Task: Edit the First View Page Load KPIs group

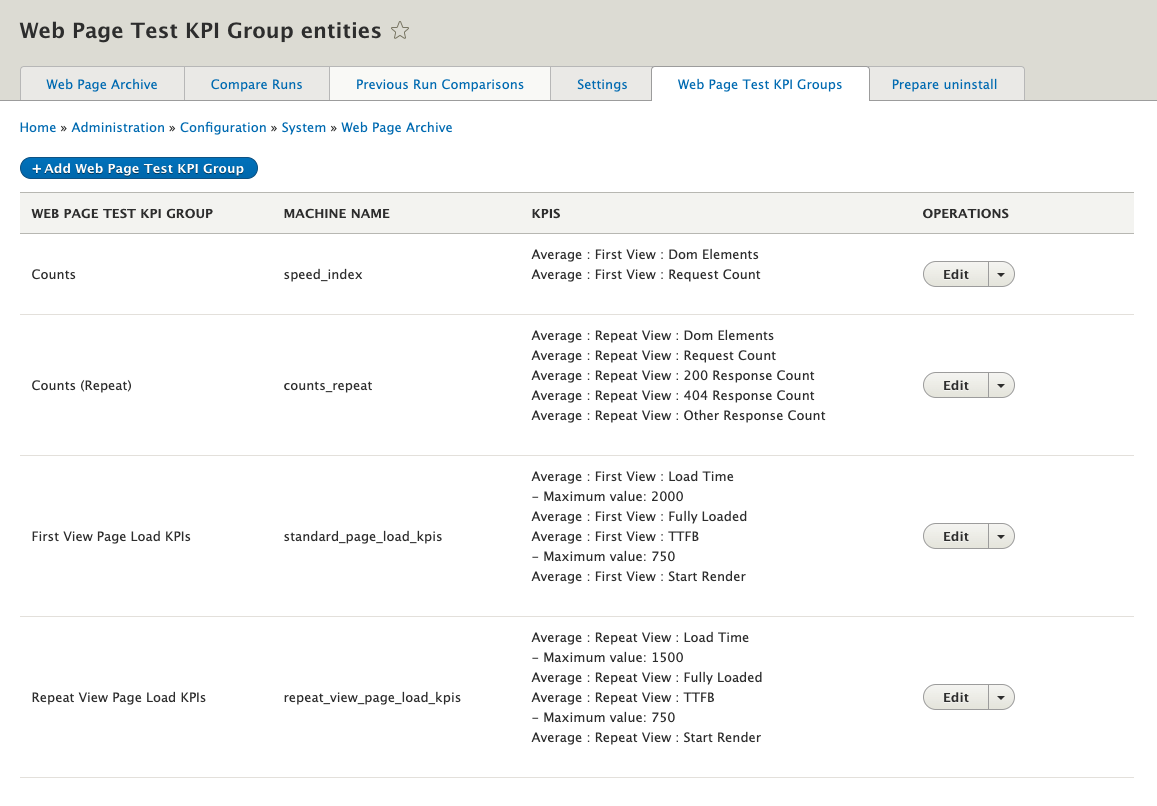Action: (x=955, y=536)
